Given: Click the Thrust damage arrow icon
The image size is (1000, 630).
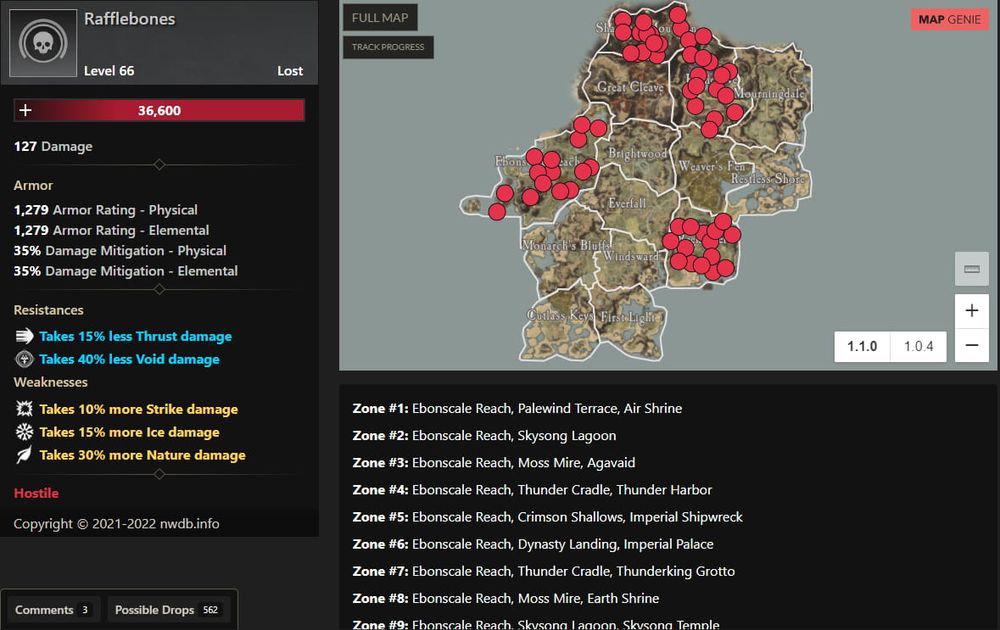Looking at the screenshot, I should [x=24, y=336].
